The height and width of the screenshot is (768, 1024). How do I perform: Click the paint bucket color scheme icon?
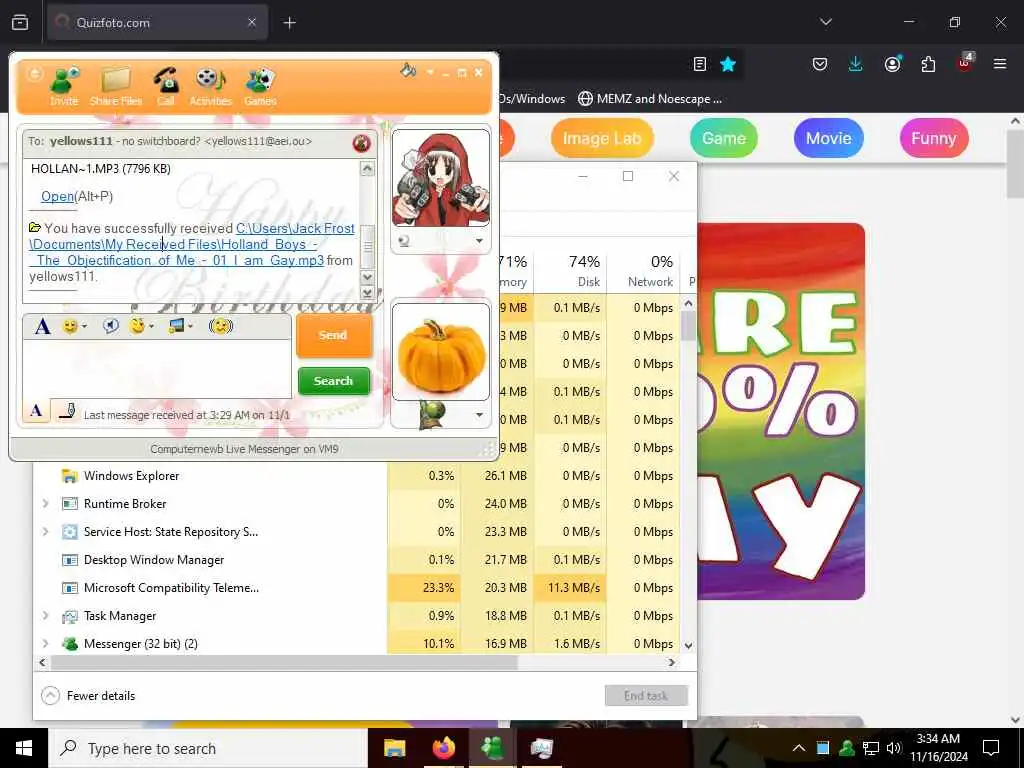coord(408,71)
